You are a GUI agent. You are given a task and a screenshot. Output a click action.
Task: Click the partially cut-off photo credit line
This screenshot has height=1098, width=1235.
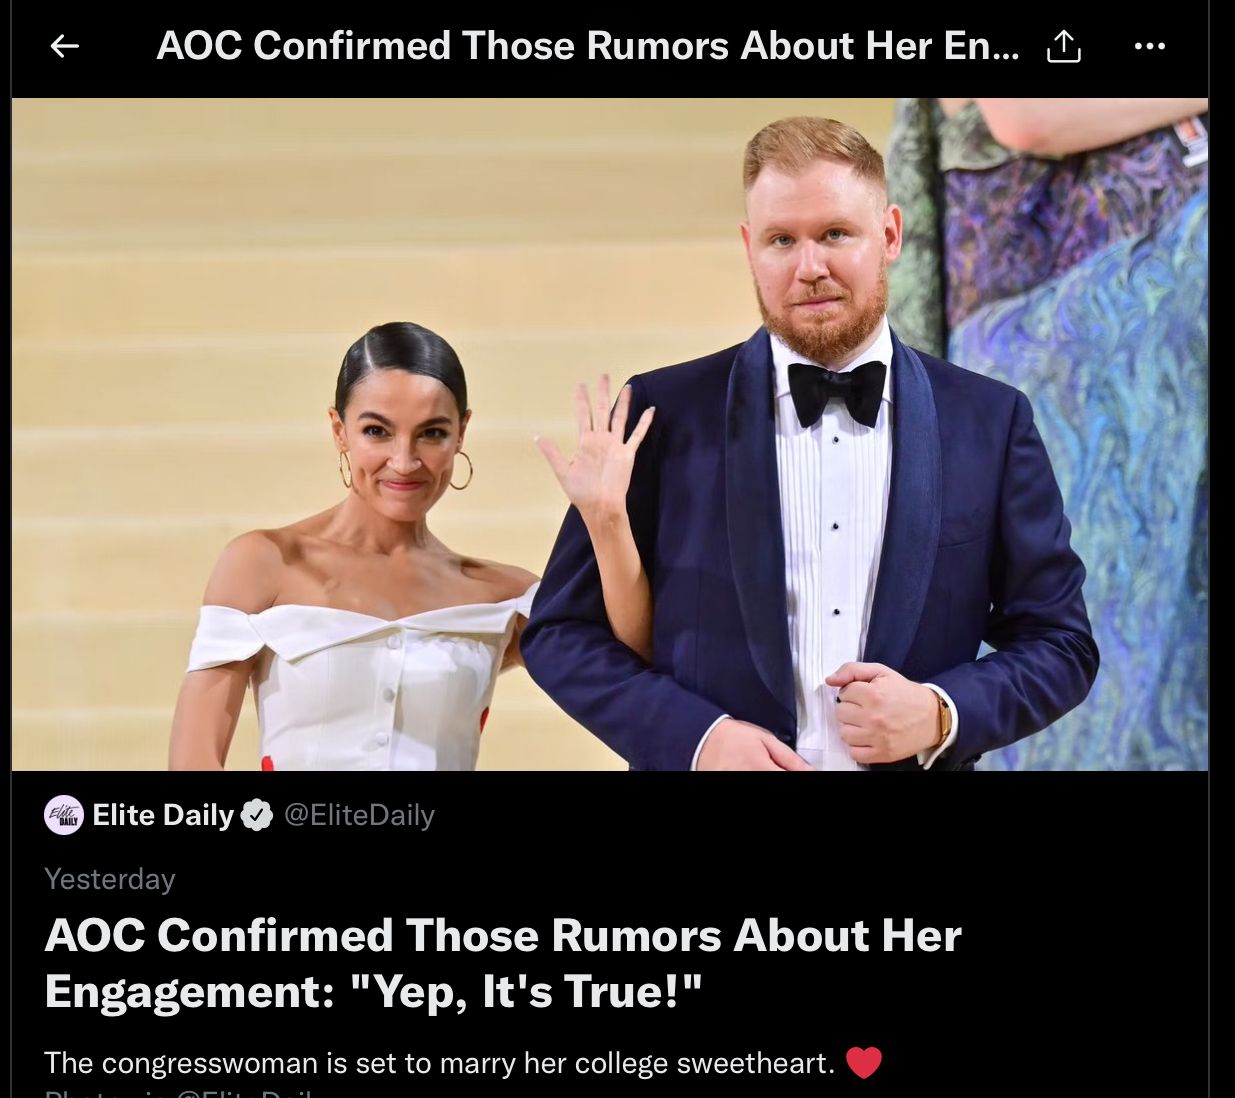click(180, 1092)
